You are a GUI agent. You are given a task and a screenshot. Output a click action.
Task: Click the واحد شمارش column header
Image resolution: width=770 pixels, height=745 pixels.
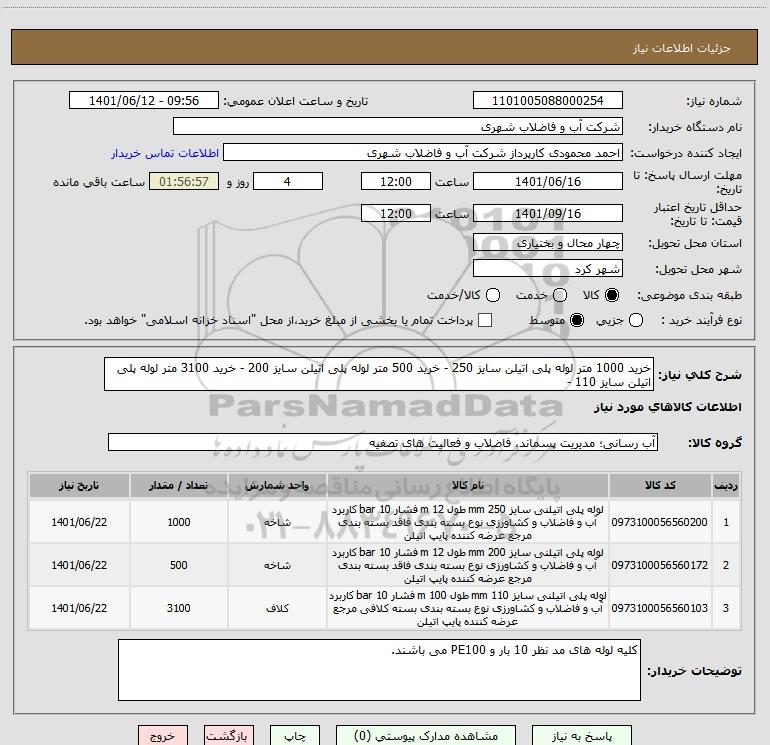pyautogui.click(x=277, y=485)
